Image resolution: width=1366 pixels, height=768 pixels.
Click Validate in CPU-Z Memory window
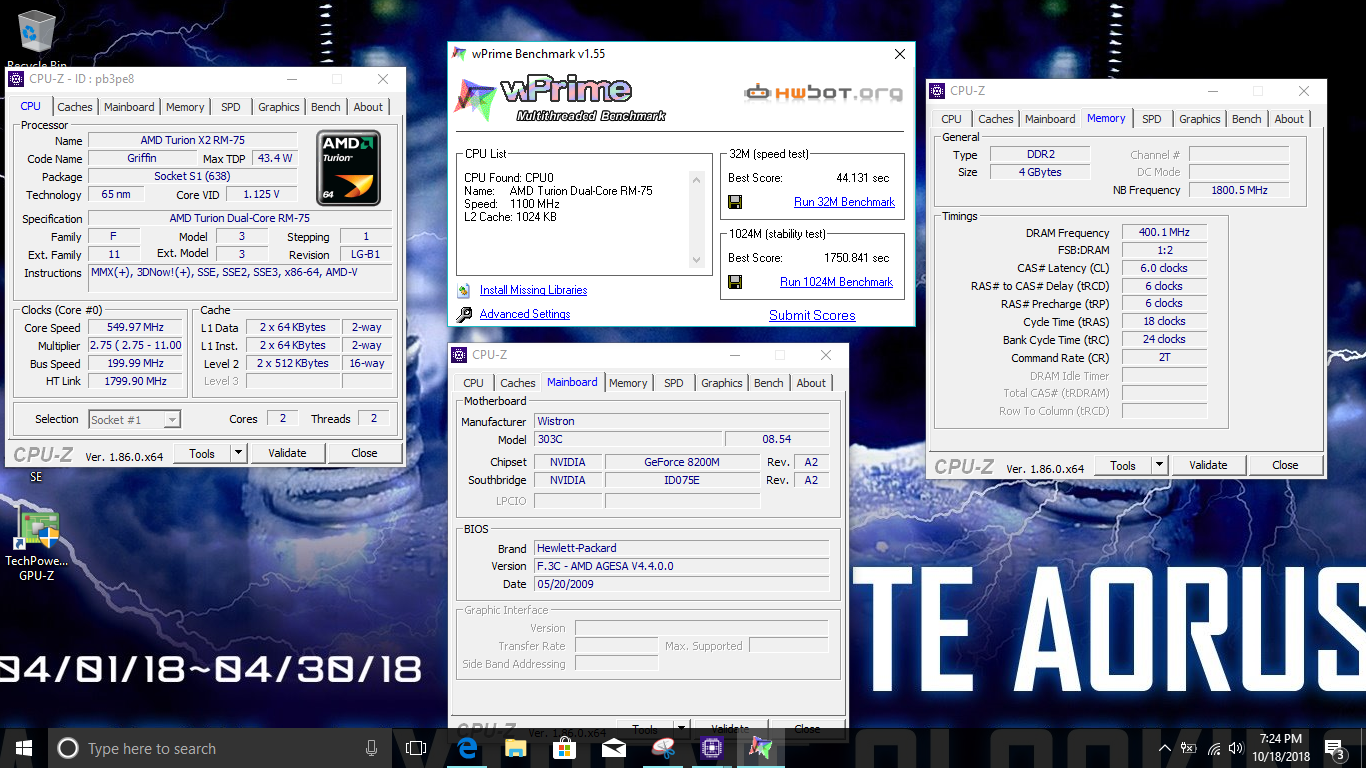click(x=1208, y=465)
